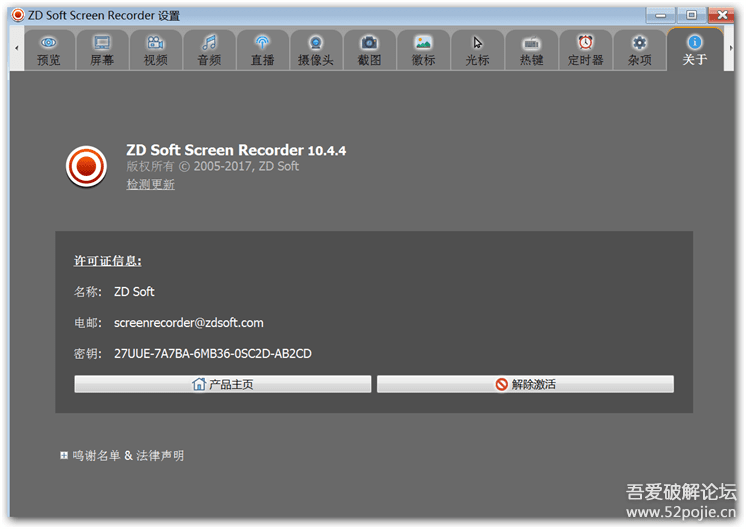Click the 检测更新 check update link

pos(150,184)
